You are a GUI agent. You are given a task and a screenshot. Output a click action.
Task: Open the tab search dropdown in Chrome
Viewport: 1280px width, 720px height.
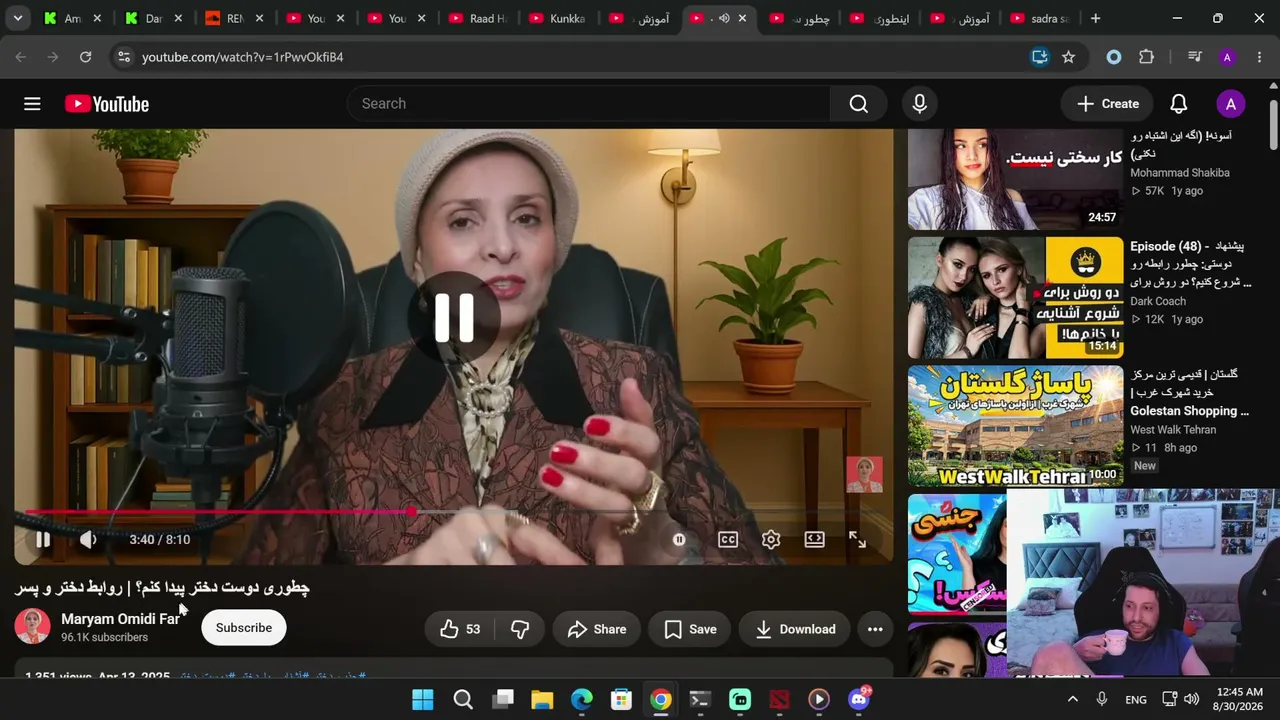pyautogui.click(x=17, y=18)
